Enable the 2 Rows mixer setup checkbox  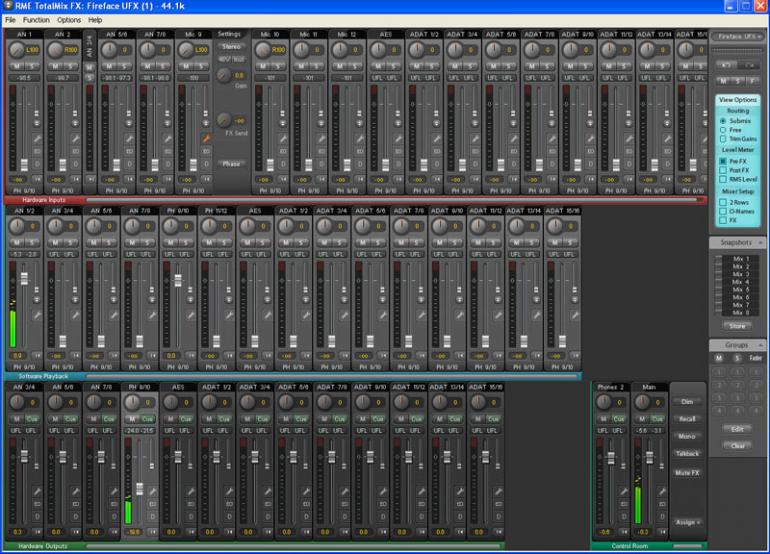[x=723, y=202]
